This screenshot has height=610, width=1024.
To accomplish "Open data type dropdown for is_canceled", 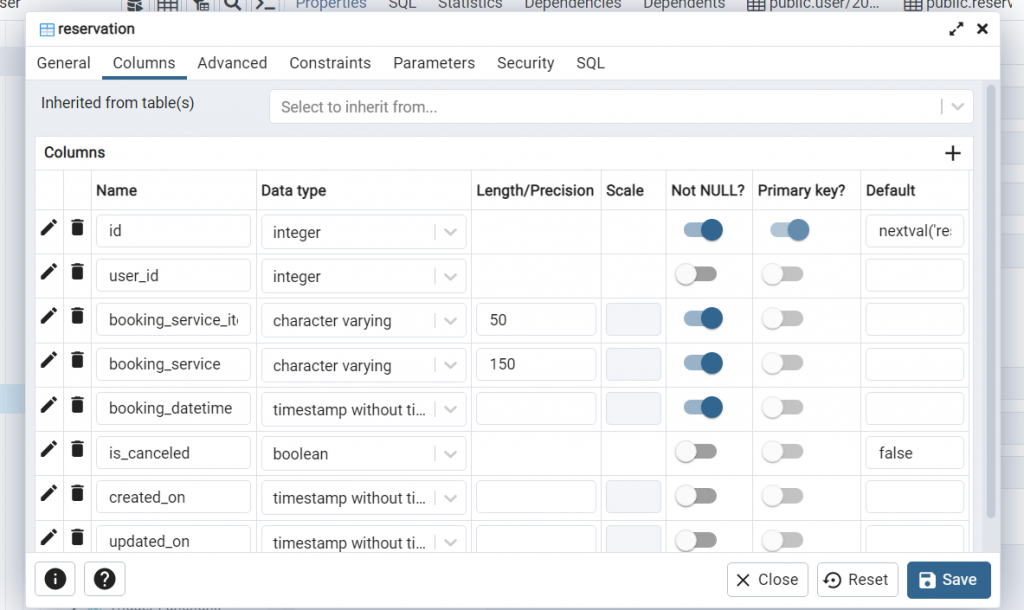I will (451, 453).
